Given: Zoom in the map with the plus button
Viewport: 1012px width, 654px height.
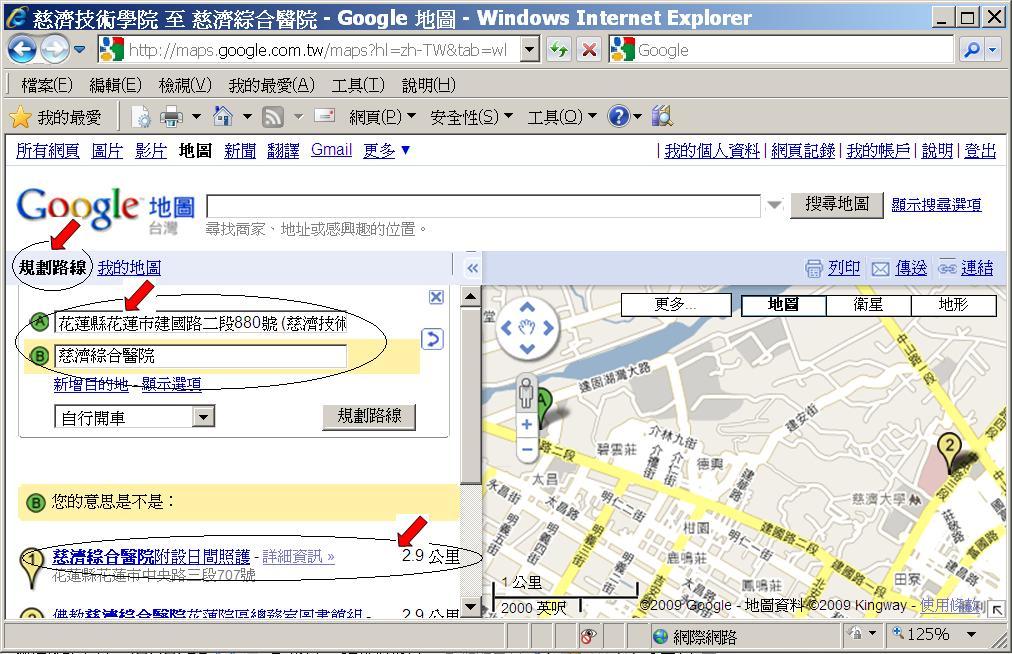Looking at the screenshot, I should click(x=527, y=424).
